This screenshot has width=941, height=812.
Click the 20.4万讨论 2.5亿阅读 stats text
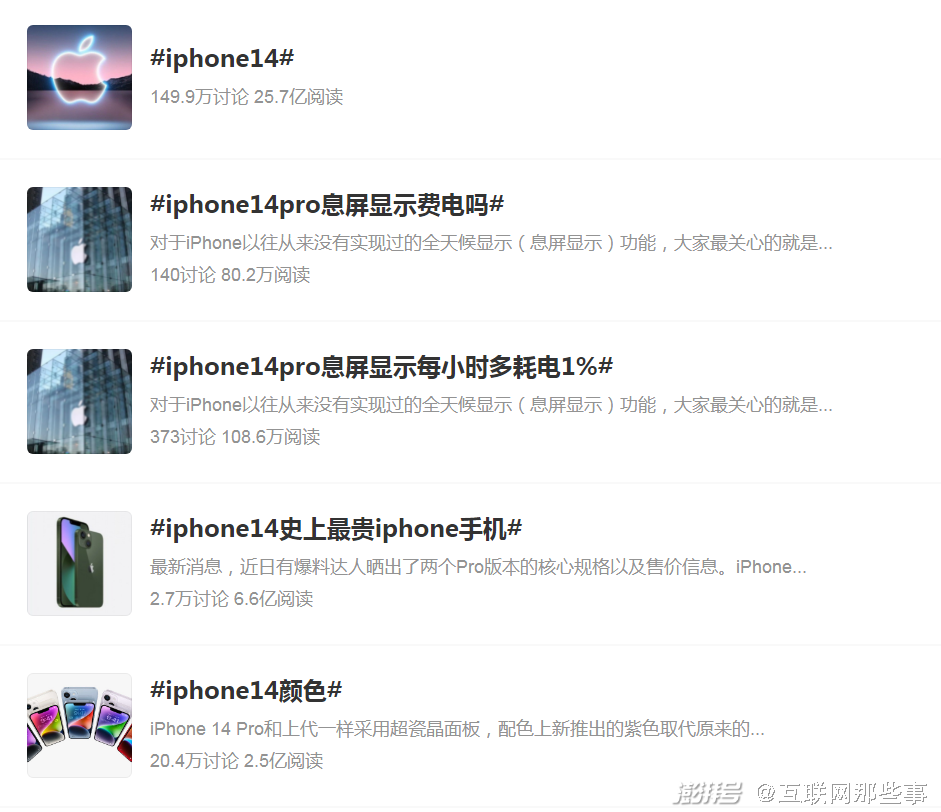(x=236, y=761)
